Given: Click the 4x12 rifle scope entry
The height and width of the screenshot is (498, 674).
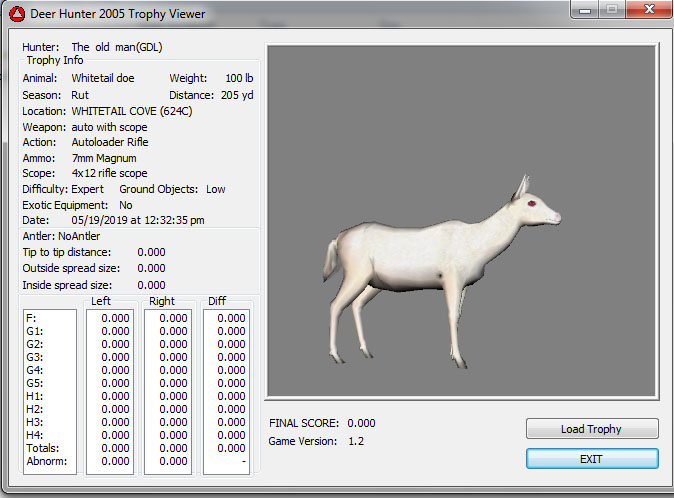Looking at the screenshot, I should [109, 174].
